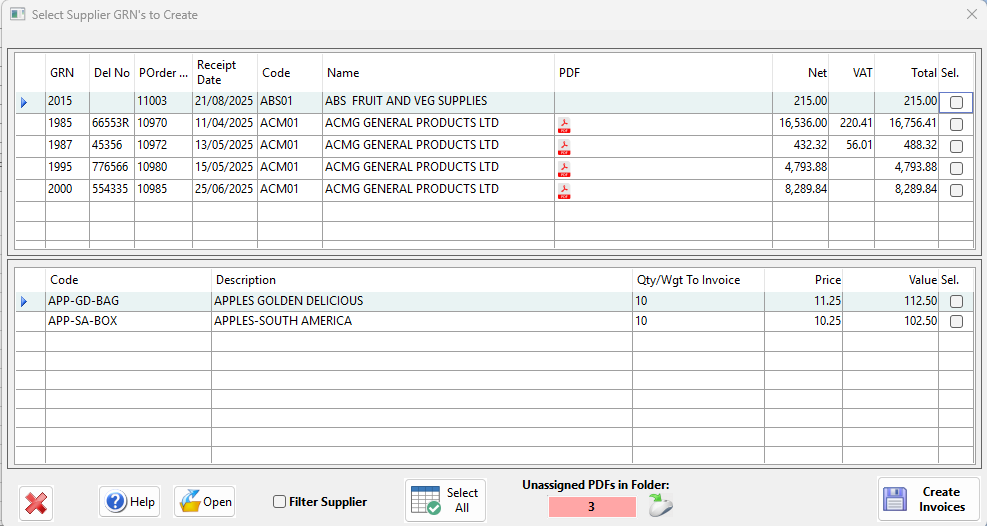
Task: Click the pink unassigned PDFs count field
Action: pyautogui.click(x=591, y=507)
